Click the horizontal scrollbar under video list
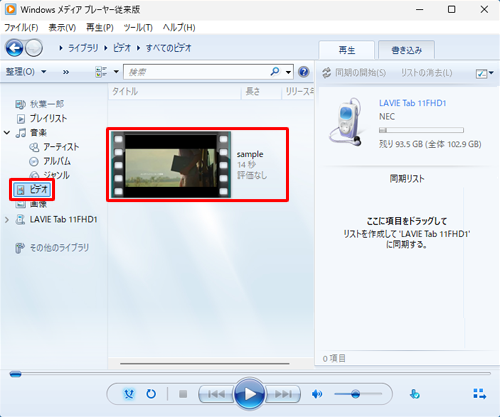This screenshot has width=500, height=417. pos(205,363)
